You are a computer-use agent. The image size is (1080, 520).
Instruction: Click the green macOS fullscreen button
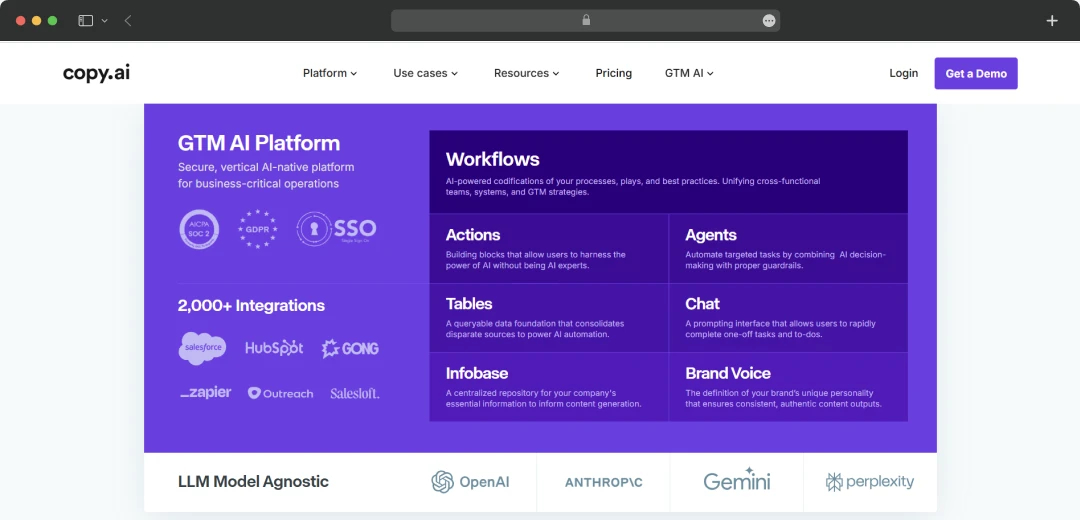[x=52, y=21]
